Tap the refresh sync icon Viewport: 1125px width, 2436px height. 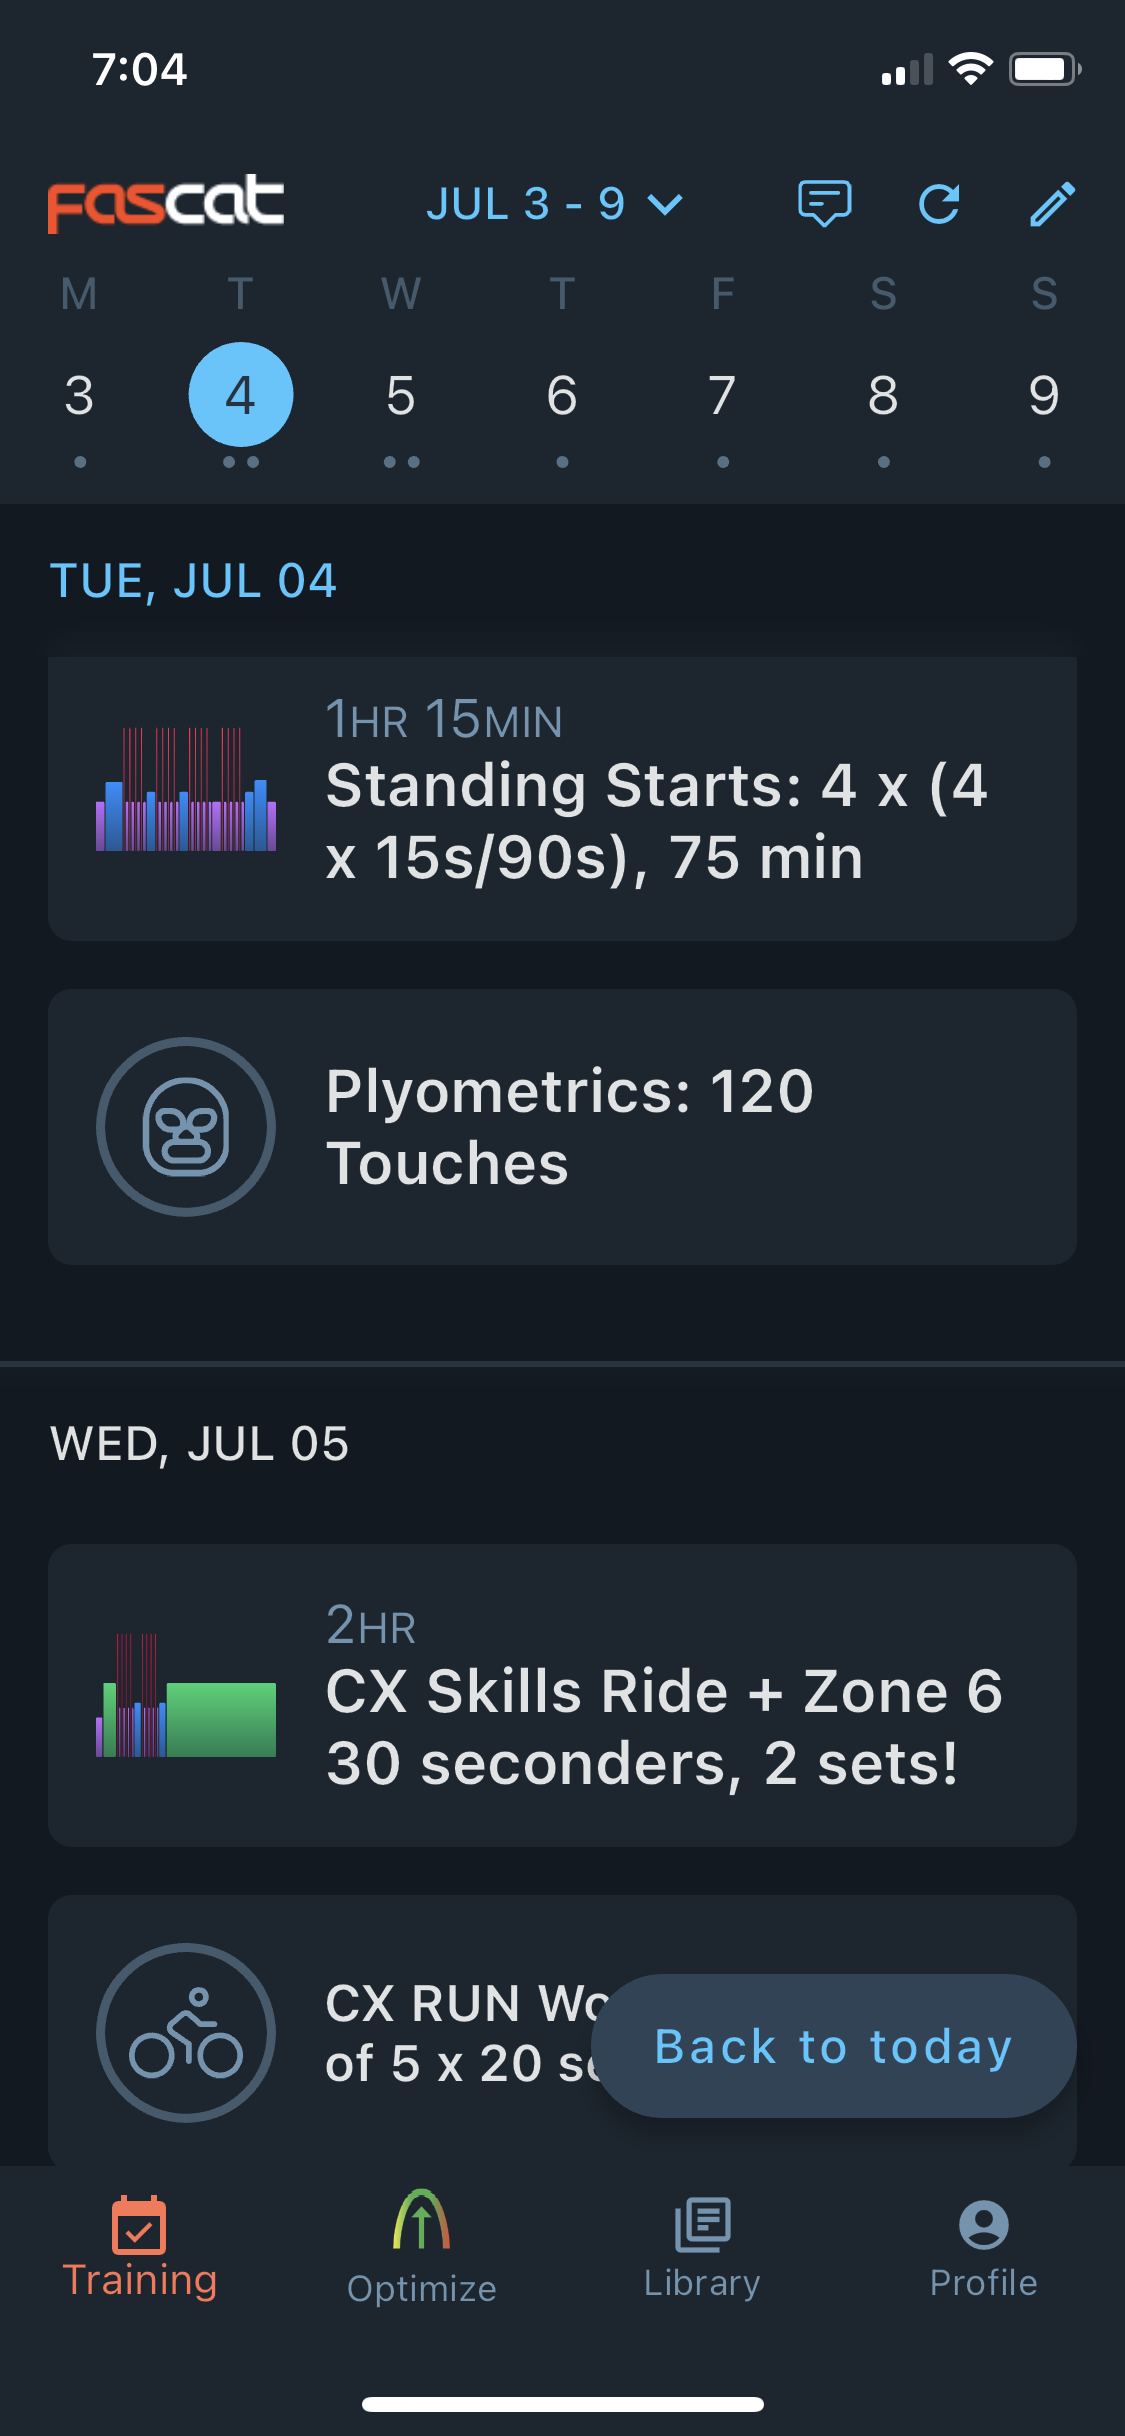939,204
